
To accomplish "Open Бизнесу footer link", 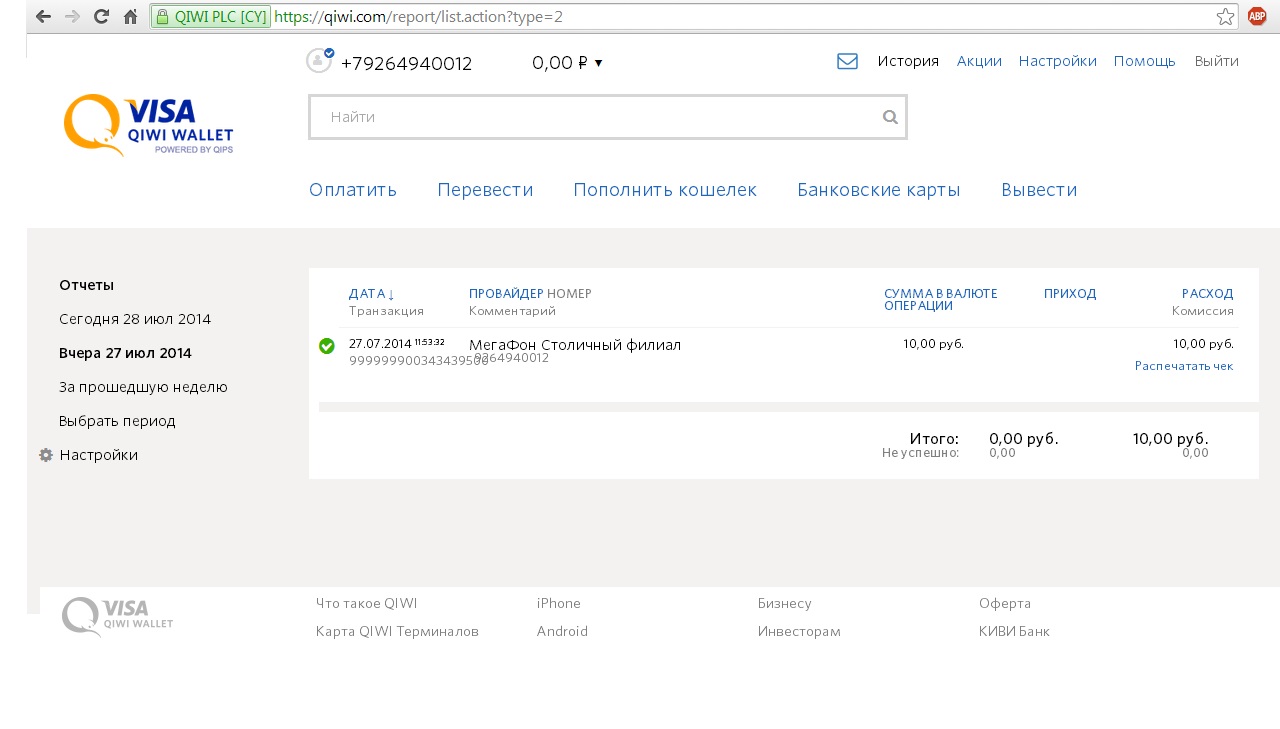I will [784, 604].
